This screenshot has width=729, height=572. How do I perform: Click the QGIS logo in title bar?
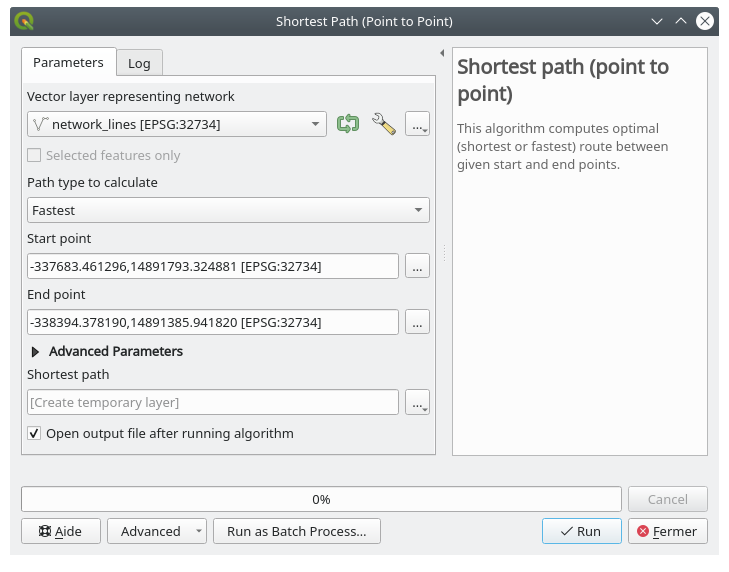25,20
